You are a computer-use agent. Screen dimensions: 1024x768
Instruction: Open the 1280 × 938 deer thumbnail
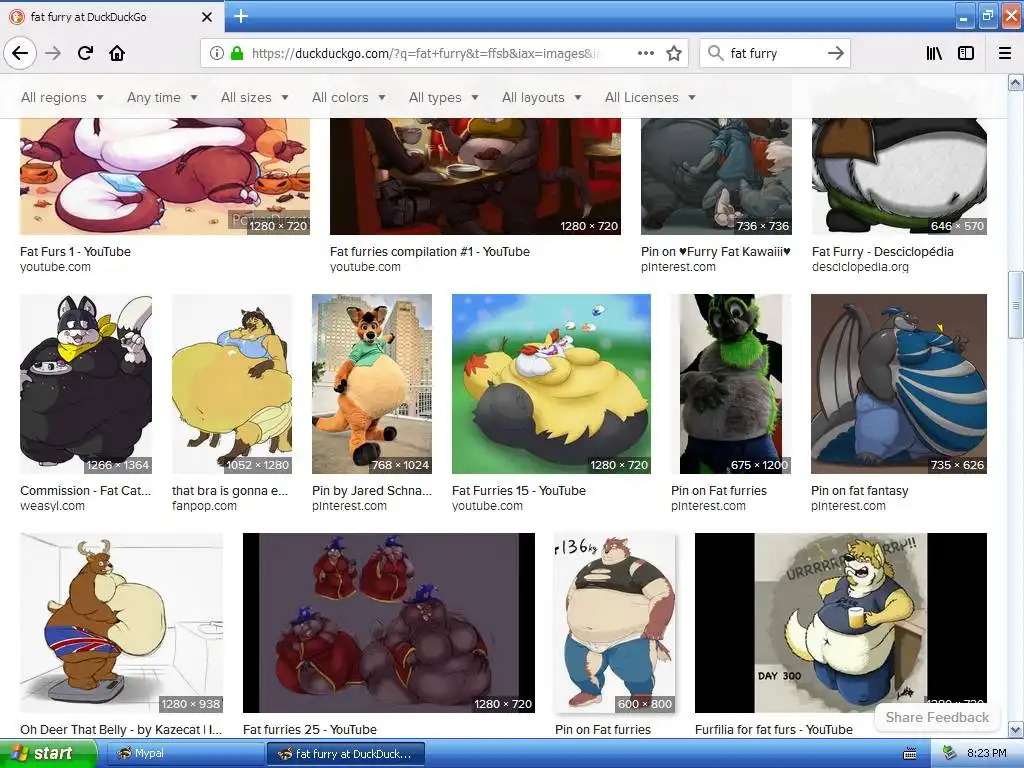pyautogui.click(x=121, y=623)
